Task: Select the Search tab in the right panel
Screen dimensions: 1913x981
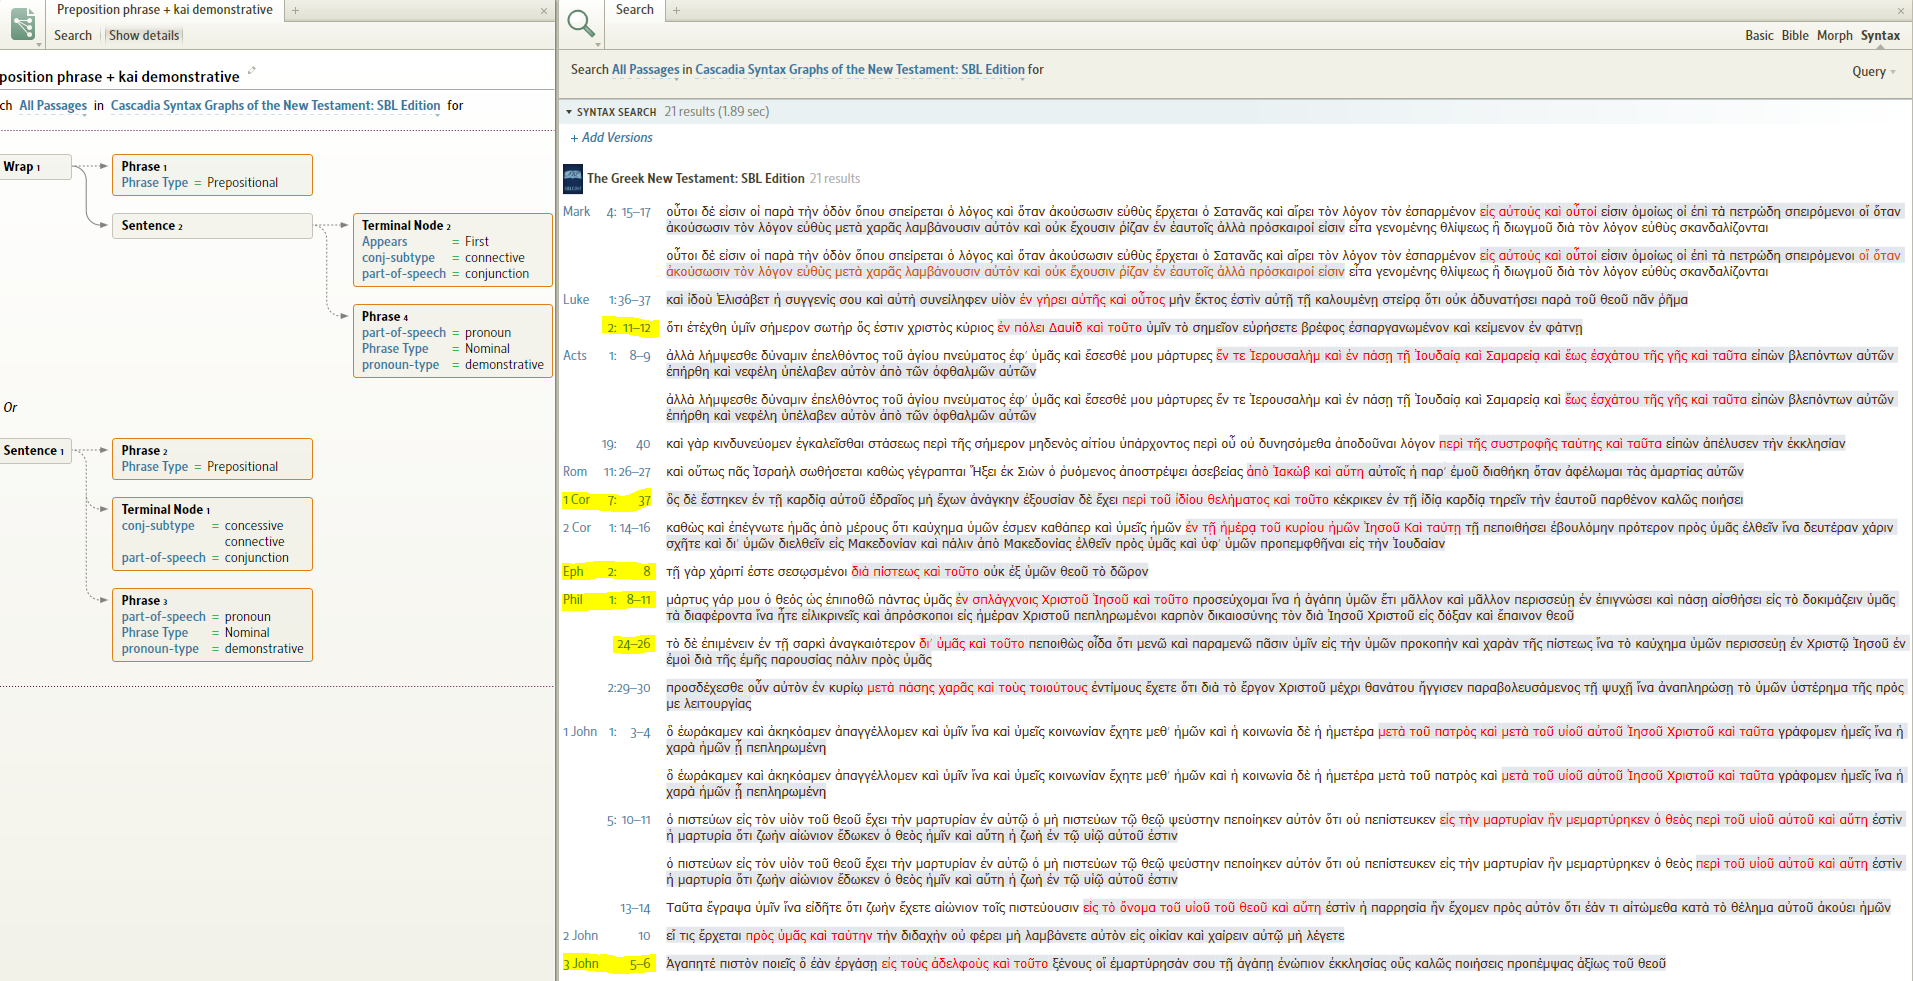Action: [x=635, y=10]
